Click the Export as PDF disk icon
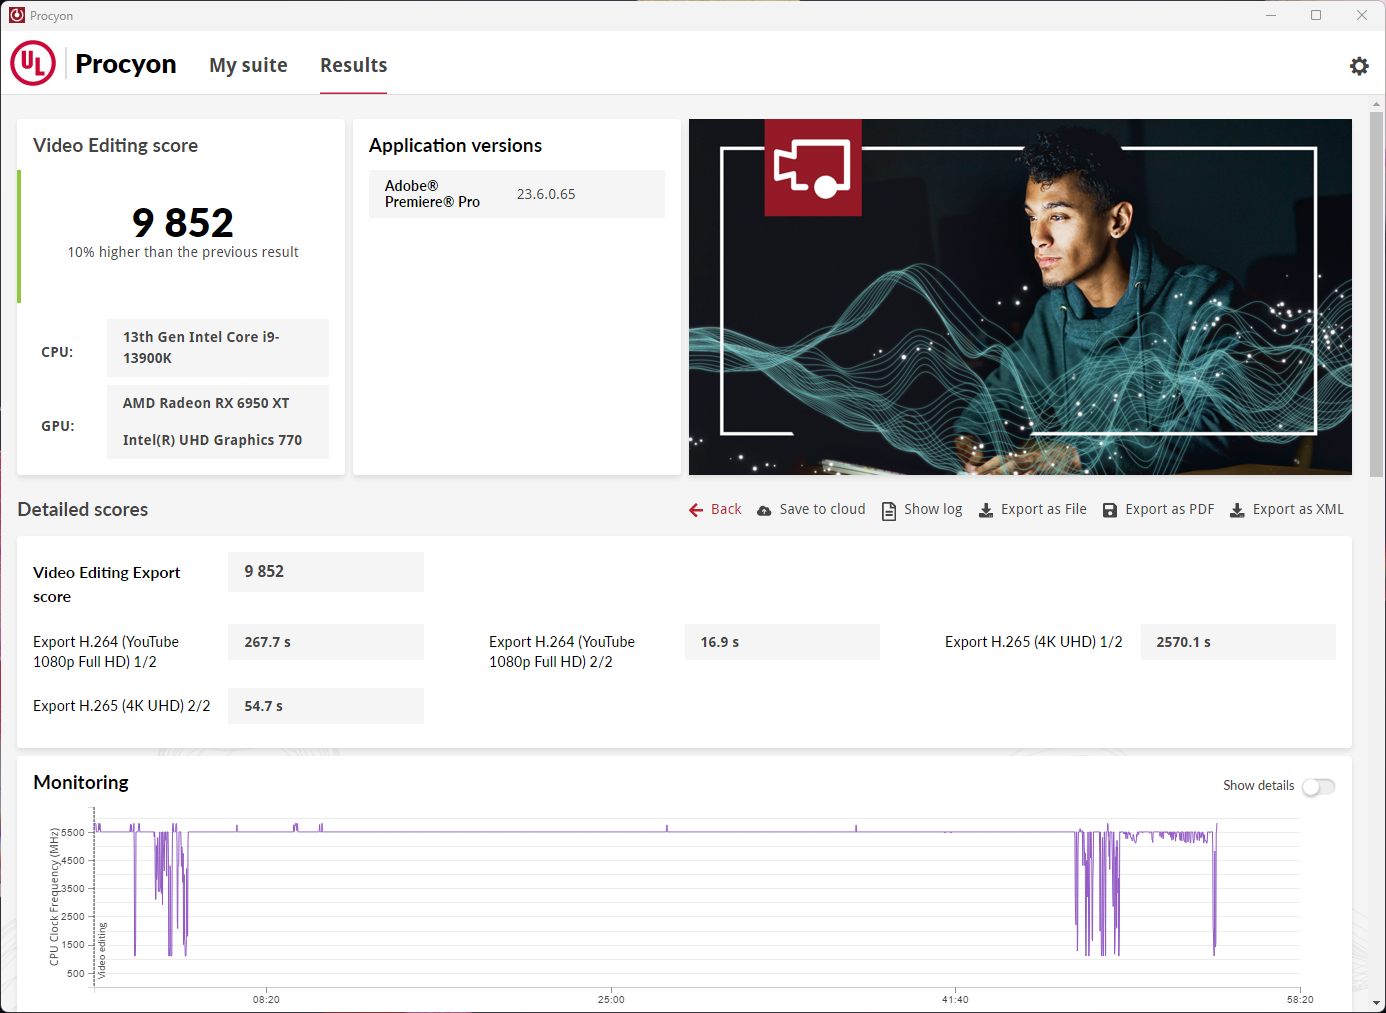Viewport: 1386px width, 1013px height. pyautogui.click(x=1110, y=510)
